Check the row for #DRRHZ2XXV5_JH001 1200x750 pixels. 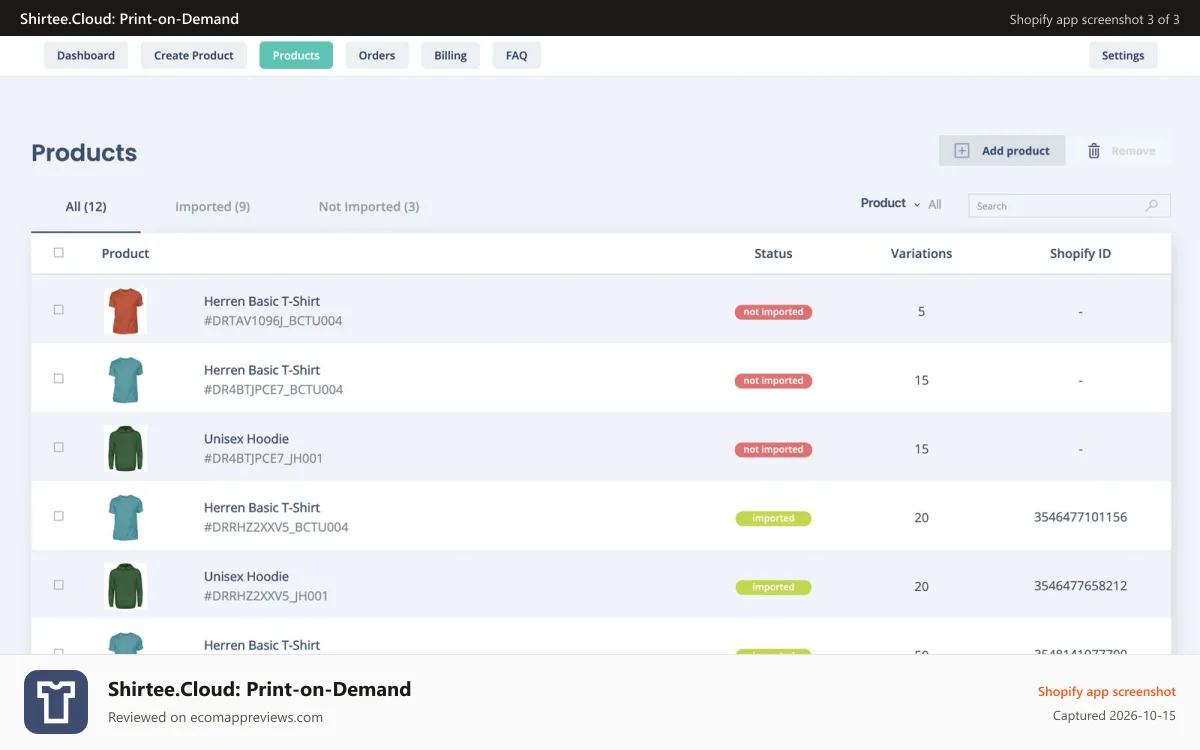(58, 585)
